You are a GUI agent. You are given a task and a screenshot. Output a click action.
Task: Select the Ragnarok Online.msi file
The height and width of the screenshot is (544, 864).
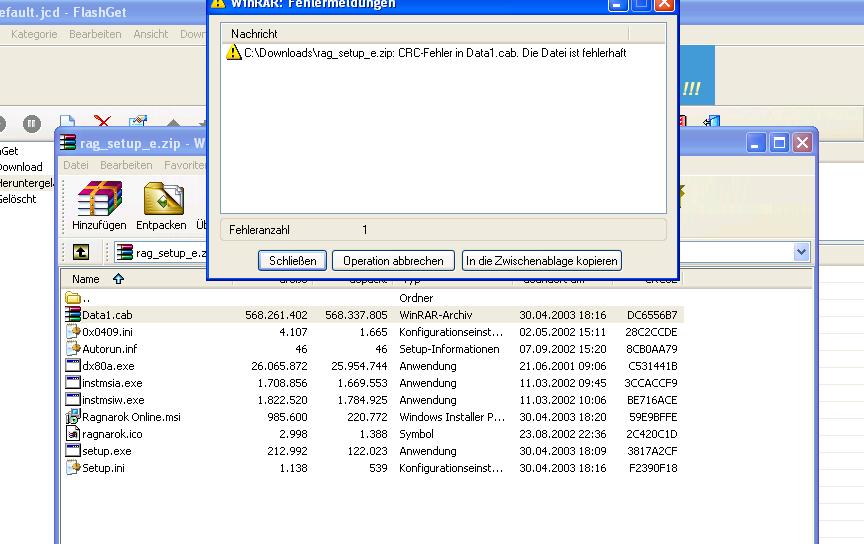(131, 417)
